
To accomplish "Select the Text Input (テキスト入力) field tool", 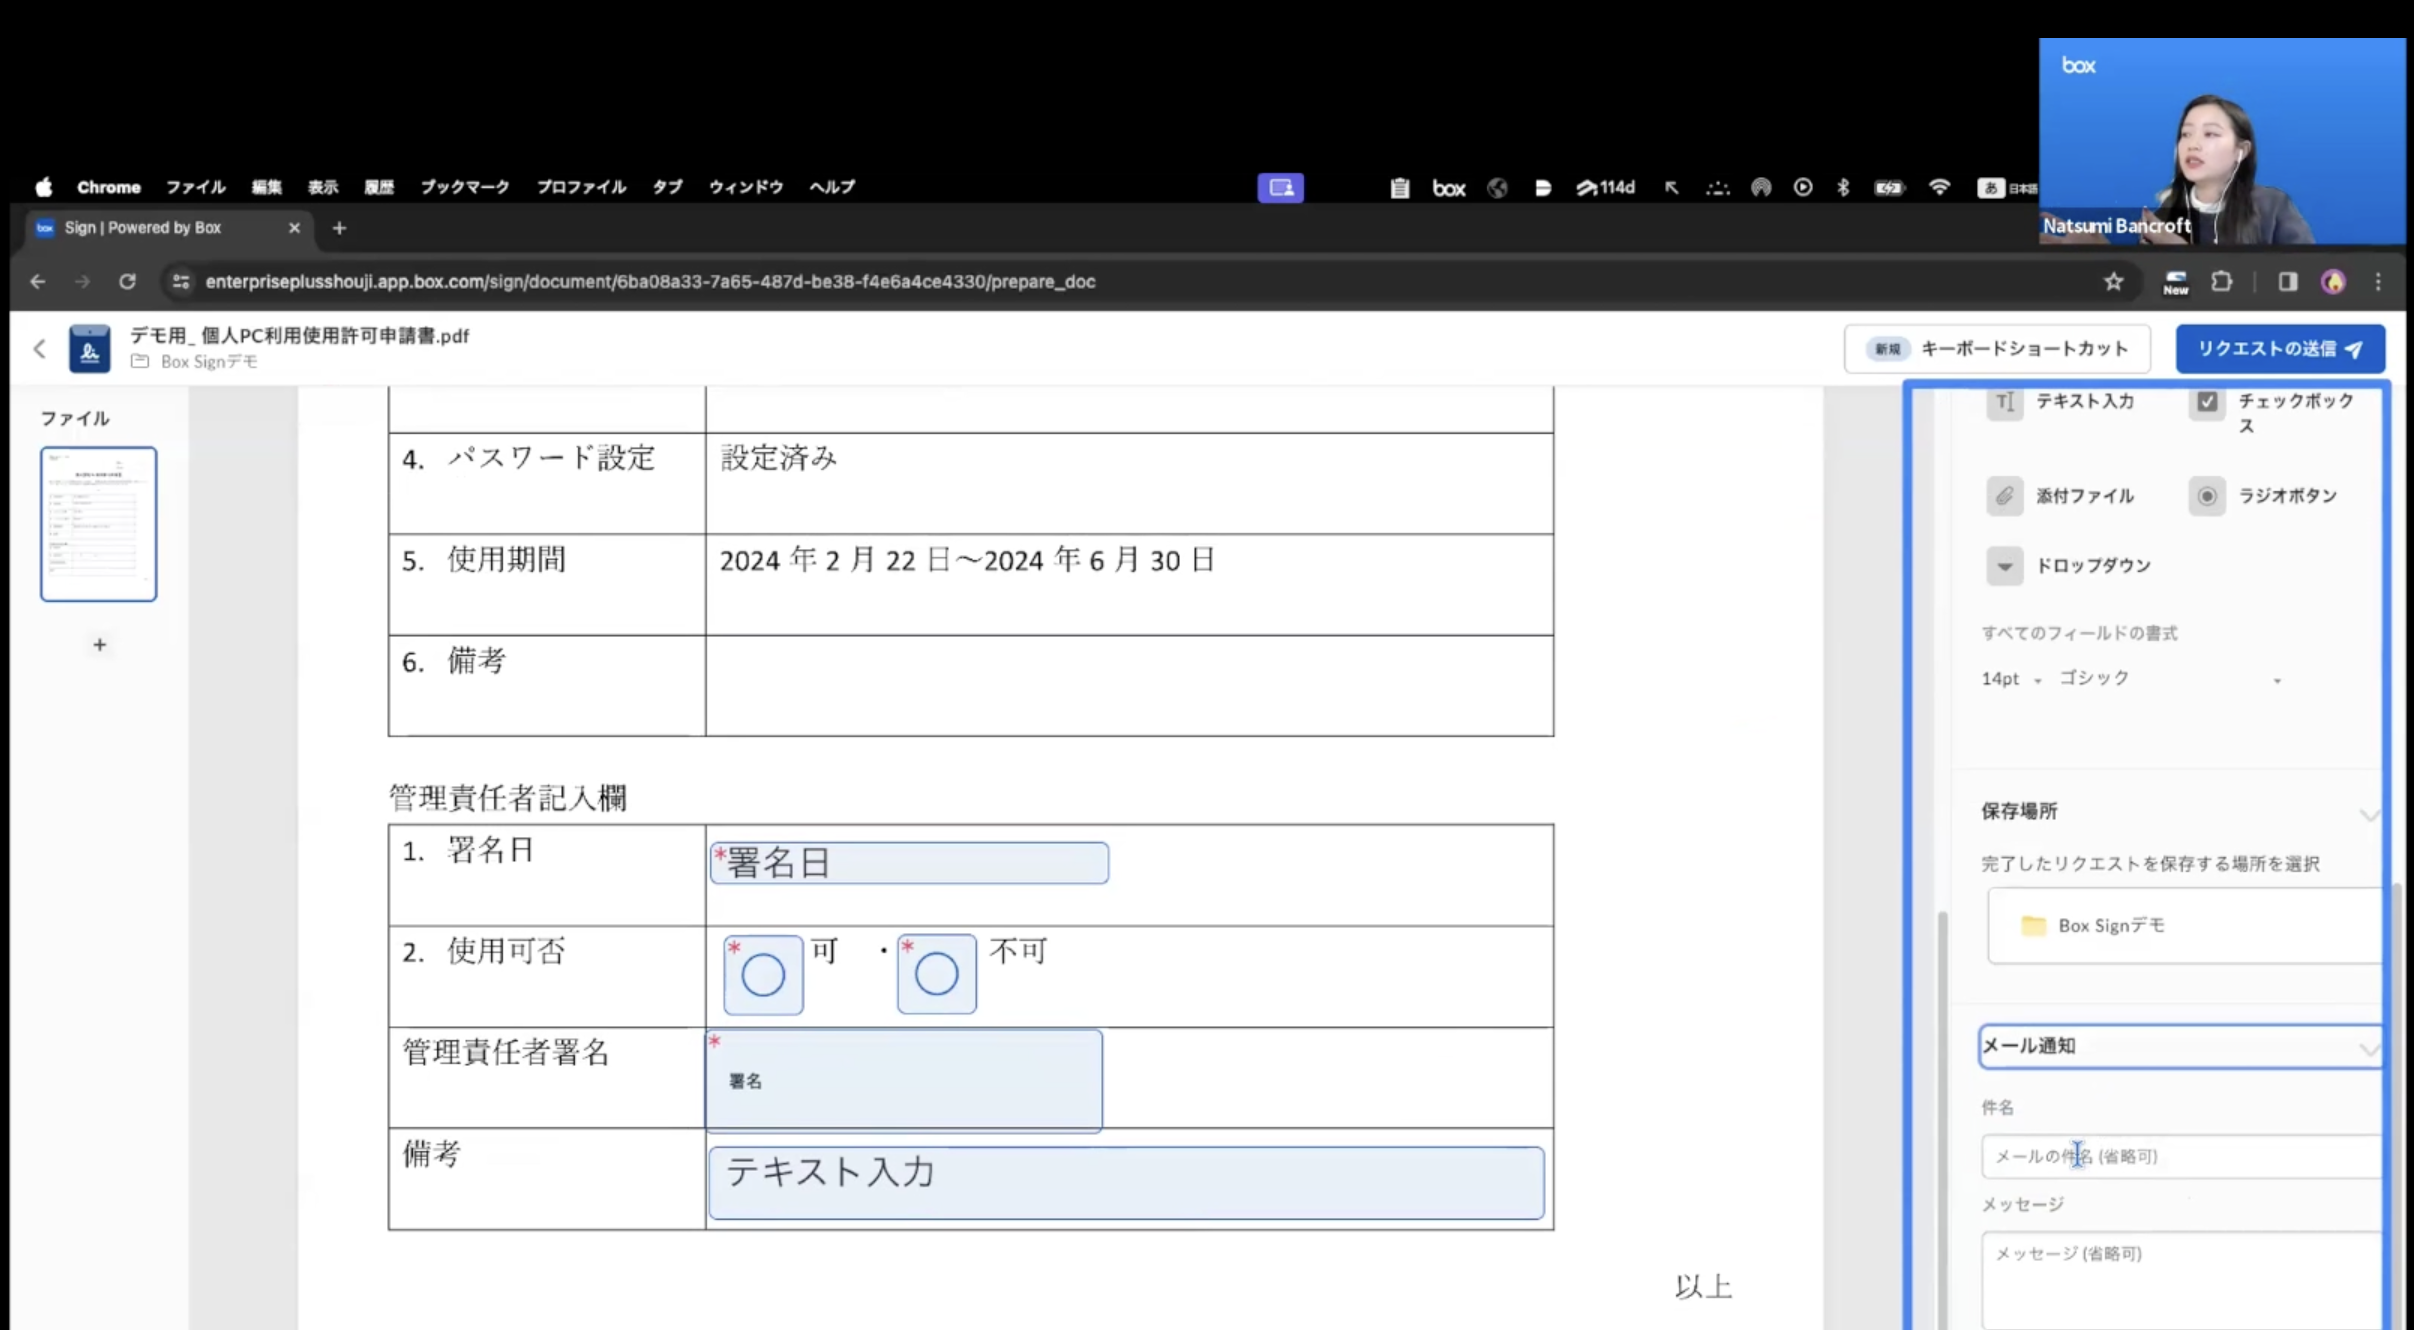I will tap(2062, 402).
